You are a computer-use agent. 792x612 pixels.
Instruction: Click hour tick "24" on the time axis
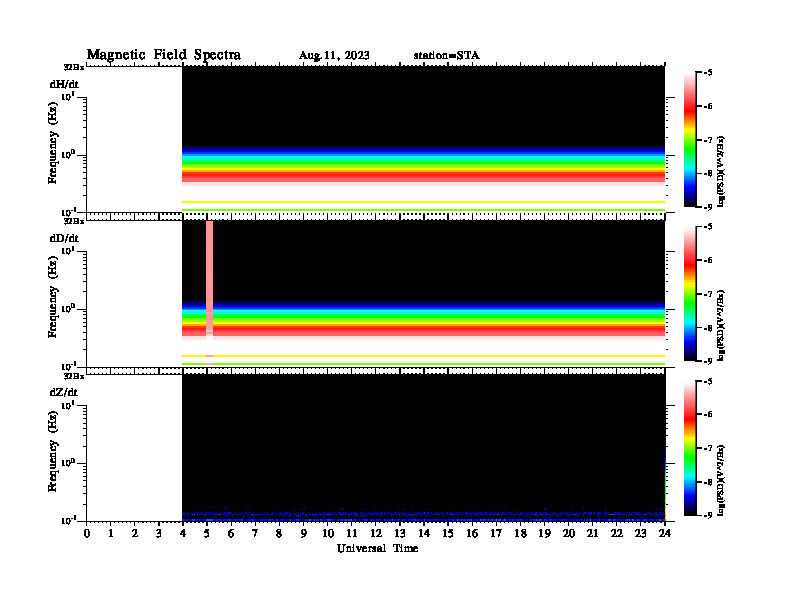(665, 533)
